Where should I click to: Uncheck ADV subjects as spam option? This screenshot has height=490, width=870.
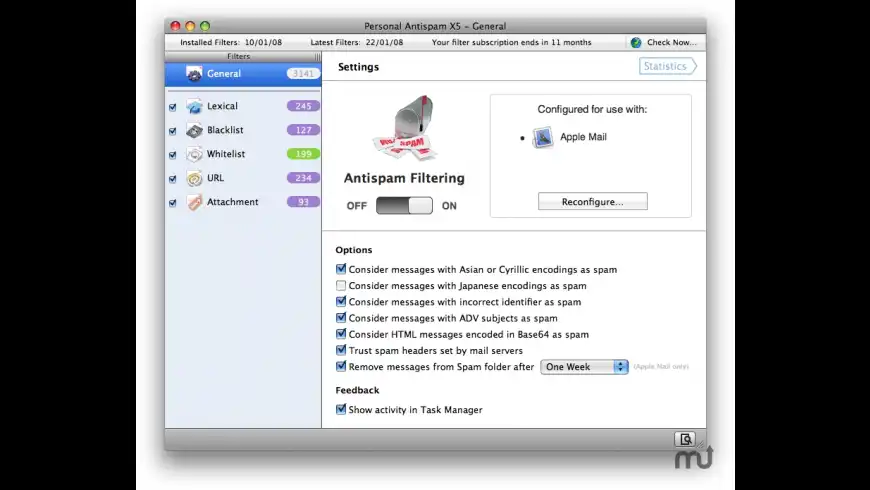click(x=341, y=317)
